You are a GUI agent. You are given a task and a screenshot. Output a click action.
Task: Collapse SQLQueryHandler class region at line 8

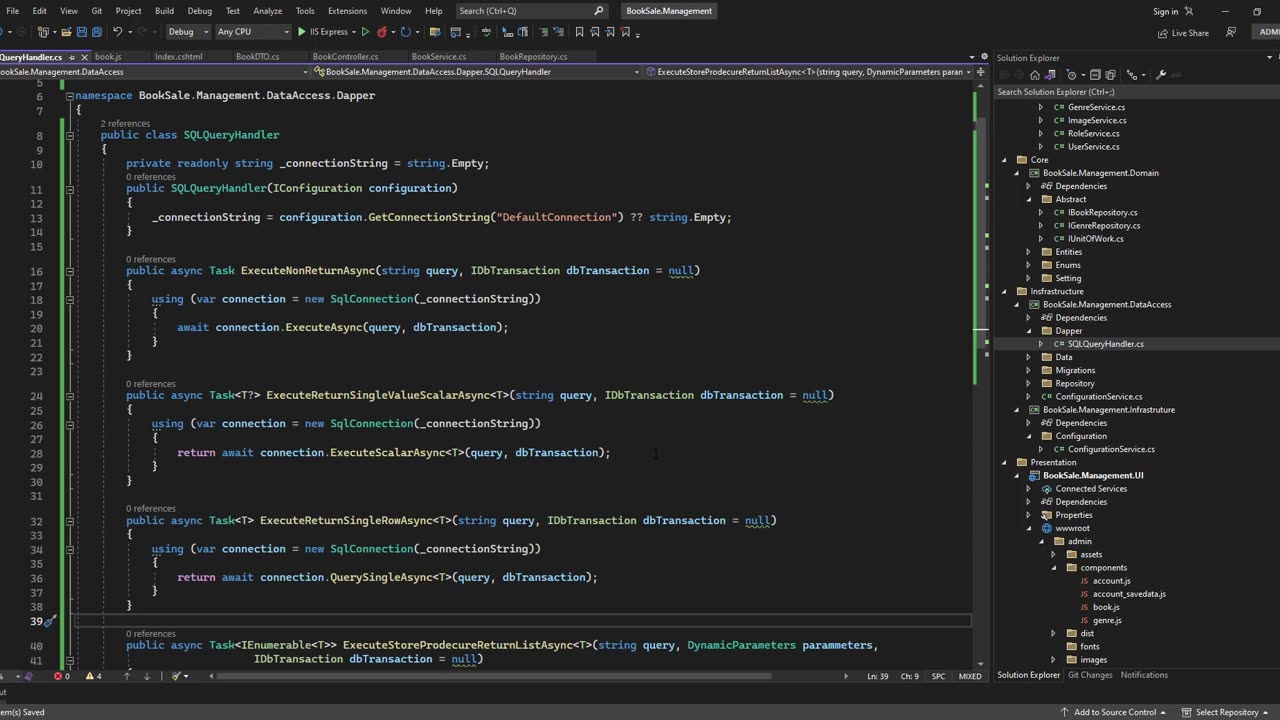click(x=71, y=135)
